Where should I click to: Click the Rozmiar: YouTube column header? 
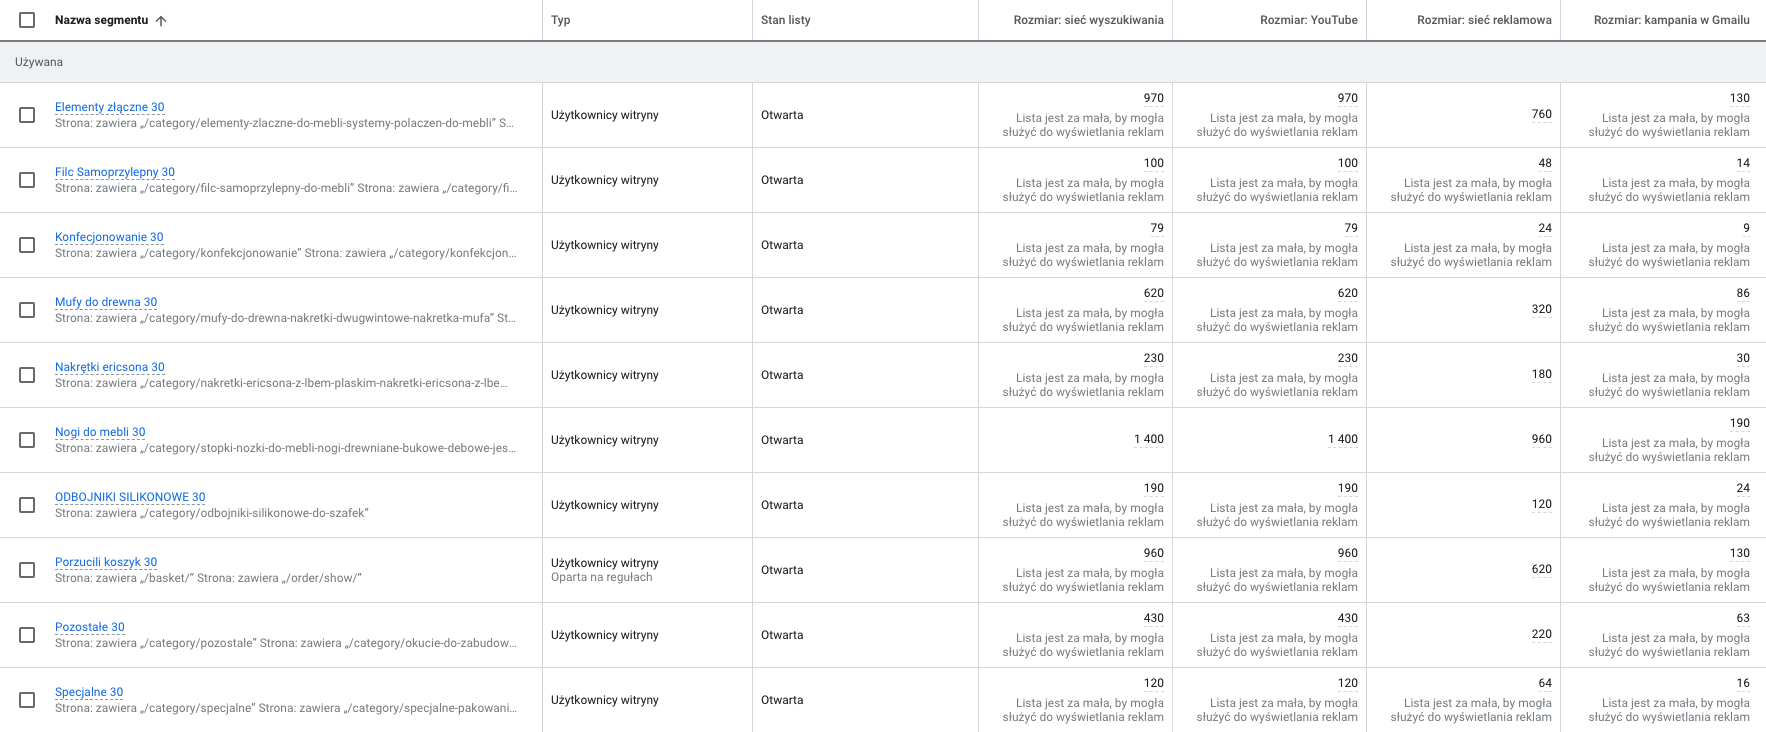point(1308,20)
